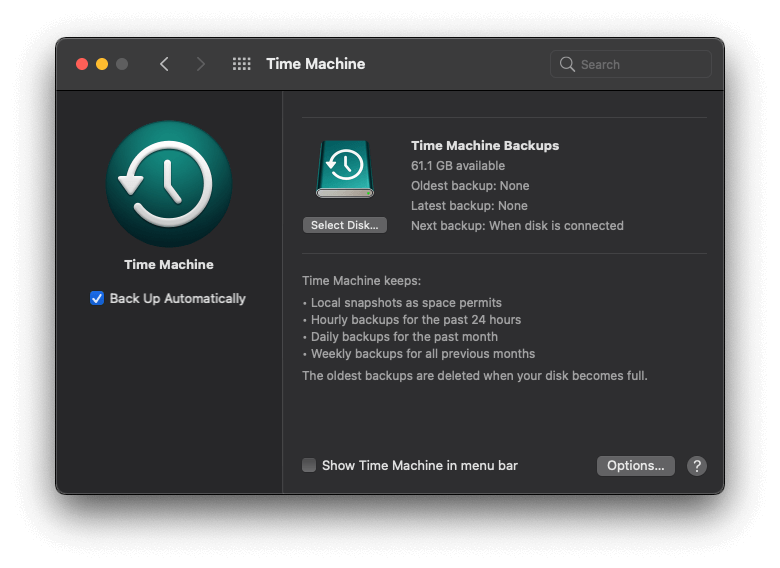Viewport: 780px width, 568px height.
Task: Open the Show All preferences grid
Action: coord(242,64)
